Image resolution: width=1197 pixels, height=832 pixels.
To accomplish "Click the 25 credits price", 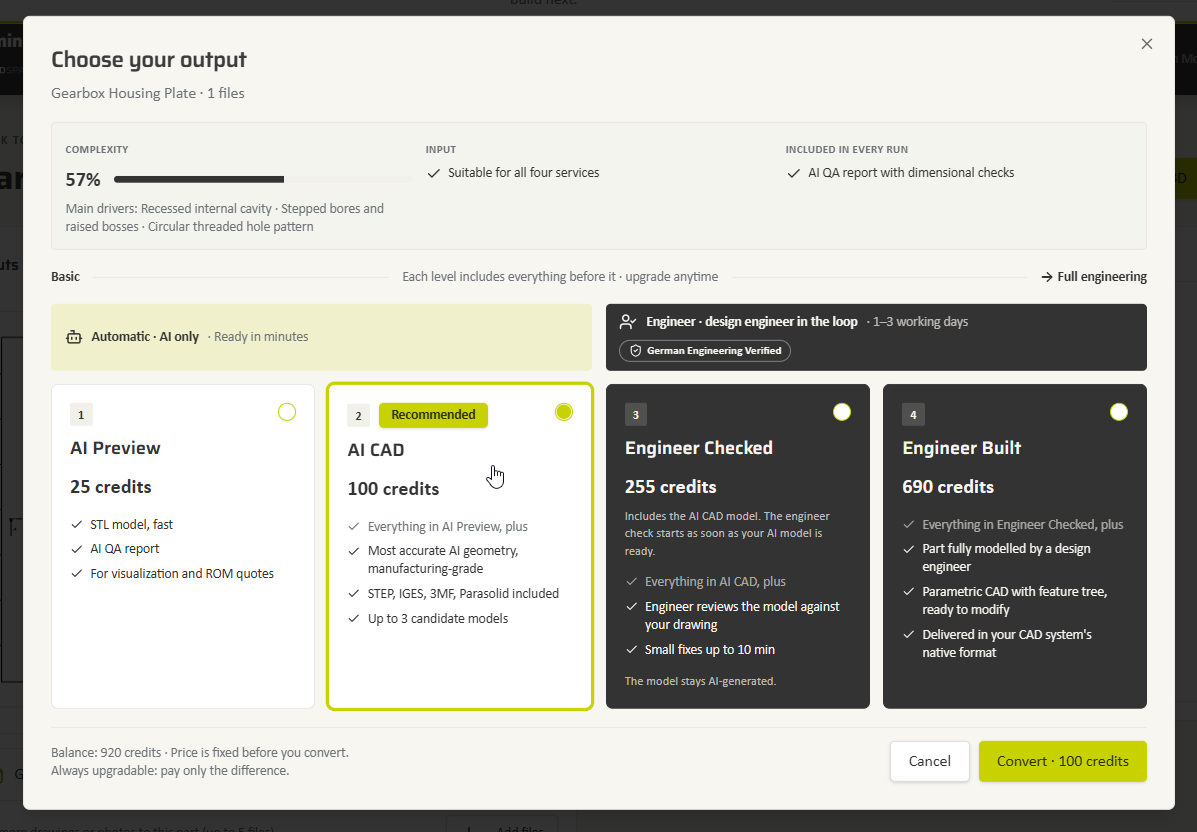I will [111, 487].
